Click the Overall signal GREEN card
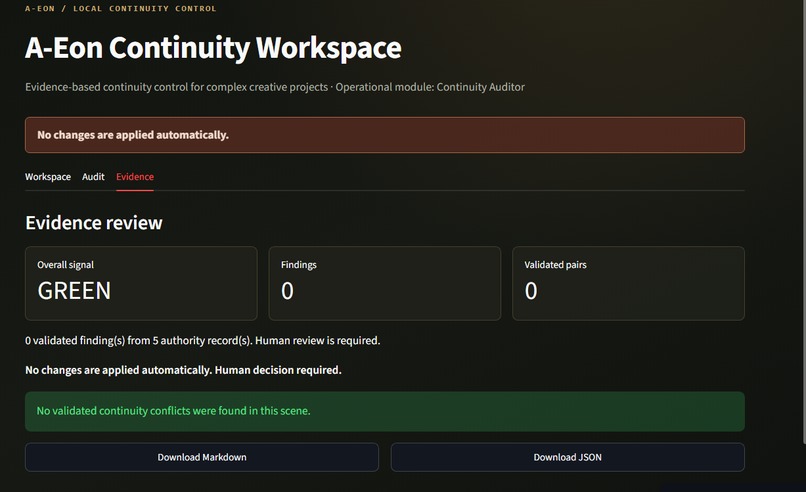The image size is (806, 492). point(141,283)
